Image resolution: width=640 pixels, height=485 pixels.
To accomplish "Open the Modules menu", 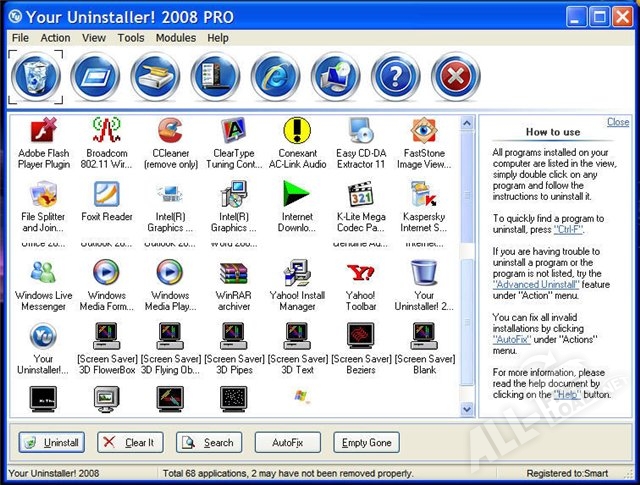I will 176,38.
